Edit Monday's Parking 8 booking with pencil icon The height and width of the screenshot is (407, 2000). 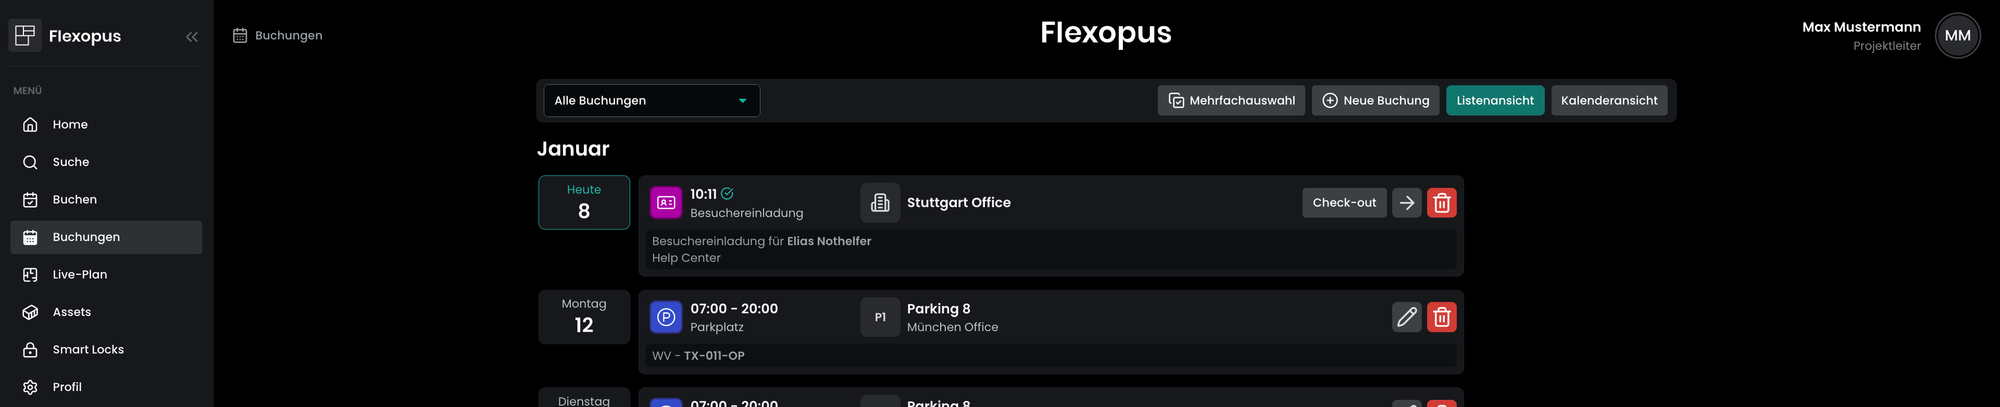pos(1406,317)
